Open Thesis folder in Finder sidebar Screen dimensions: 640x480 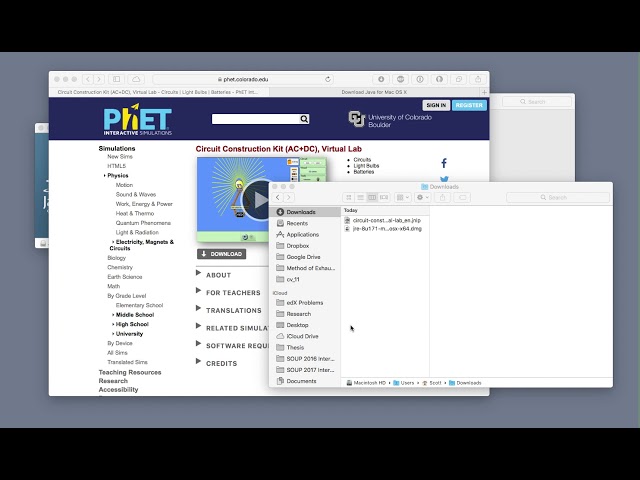click(304, 347)
